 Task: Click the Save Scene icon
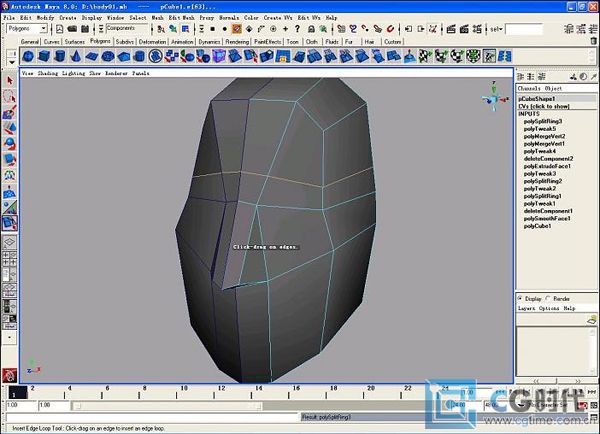(85, 29)
